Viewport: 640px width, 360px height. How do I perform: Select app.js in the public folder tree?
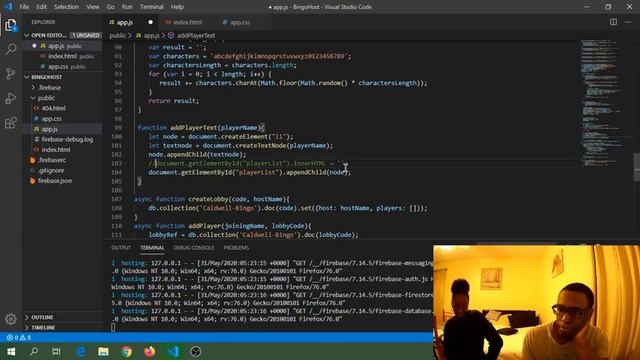49,129
